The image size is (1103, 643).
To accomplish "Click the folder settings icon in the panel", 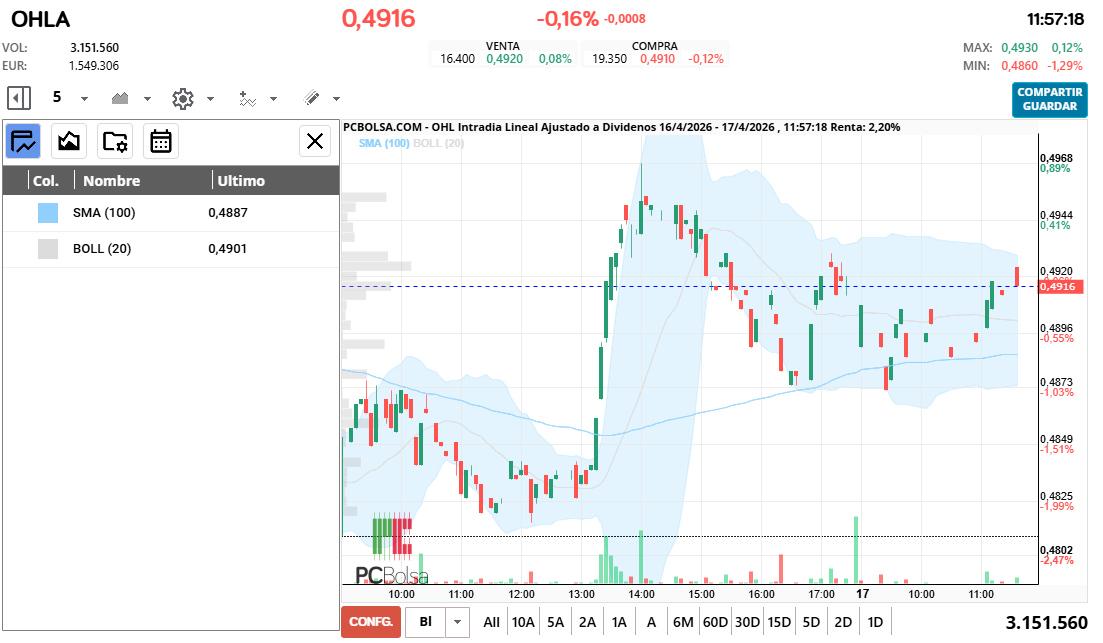I will click(x=115, y=141).
